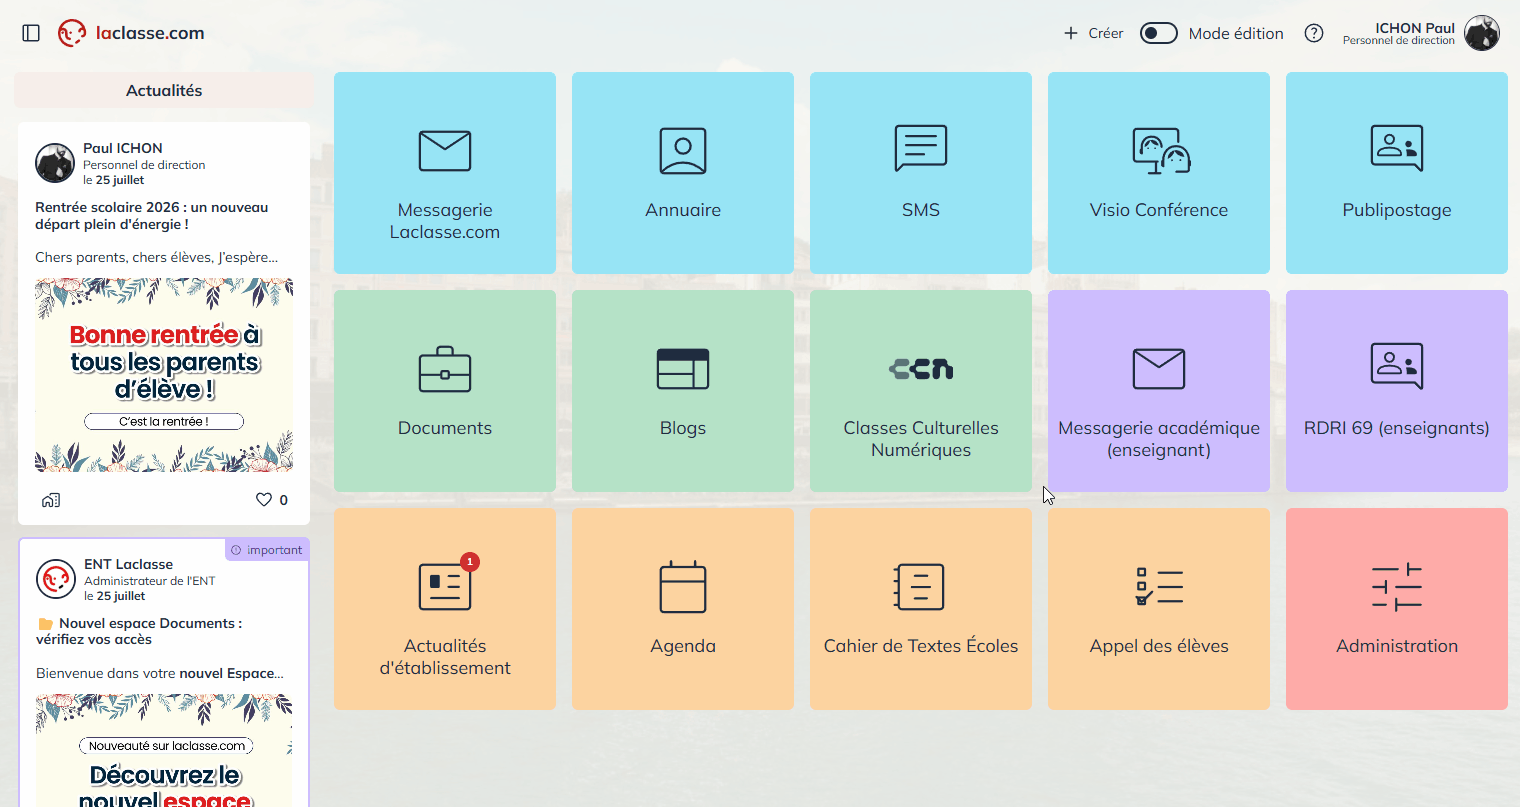Click the C'est la rentrée ! button
1520x807 pixels.
(x=164, y=421)
